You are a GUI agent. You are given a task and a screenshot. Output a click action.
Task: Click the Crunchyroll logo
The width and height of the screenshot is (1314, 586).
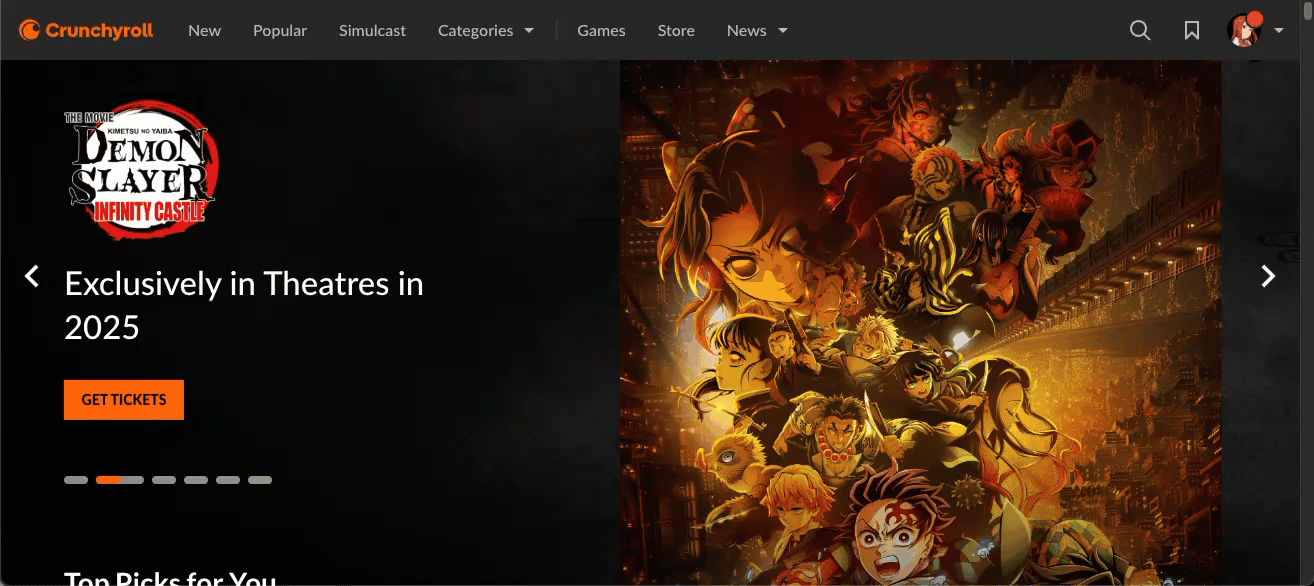click(86, 30)
